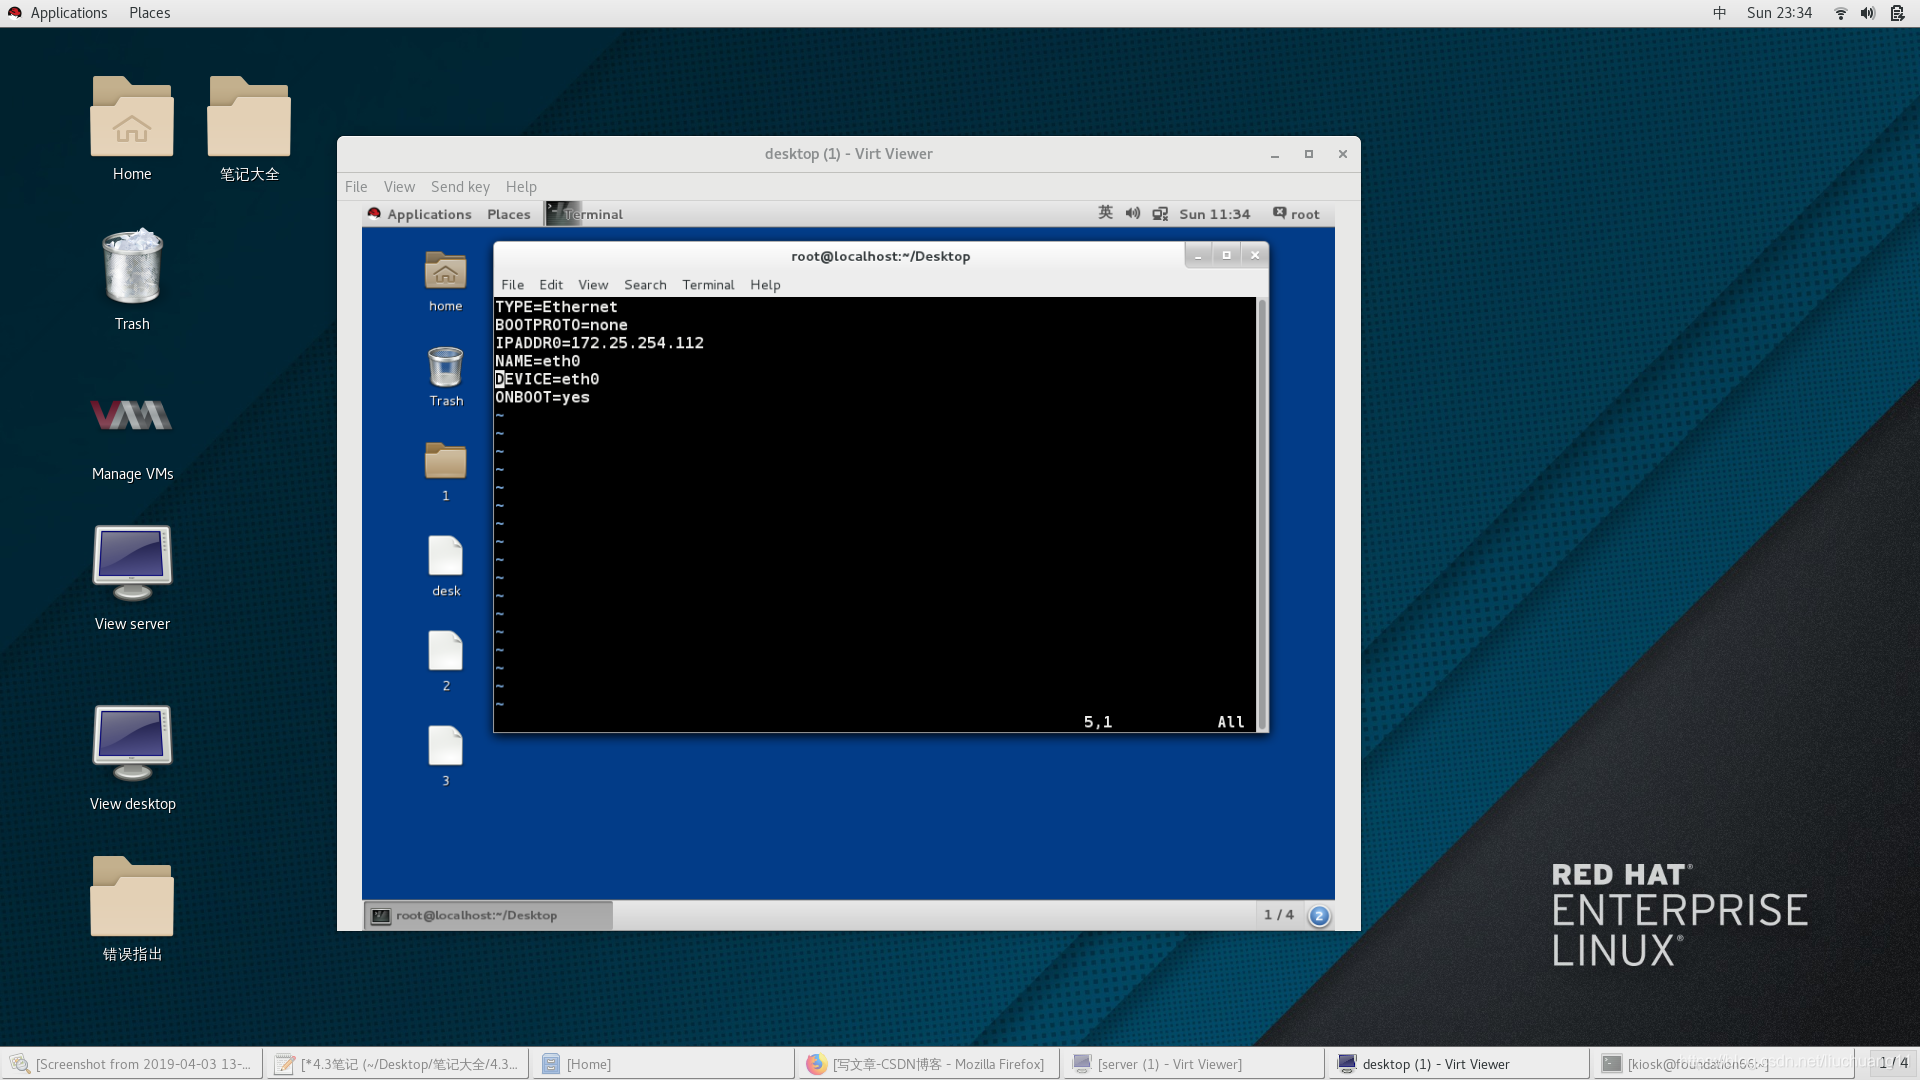Open the host desktop Trash icon
1920x1080 pixels.
click(x=132, y=266)
